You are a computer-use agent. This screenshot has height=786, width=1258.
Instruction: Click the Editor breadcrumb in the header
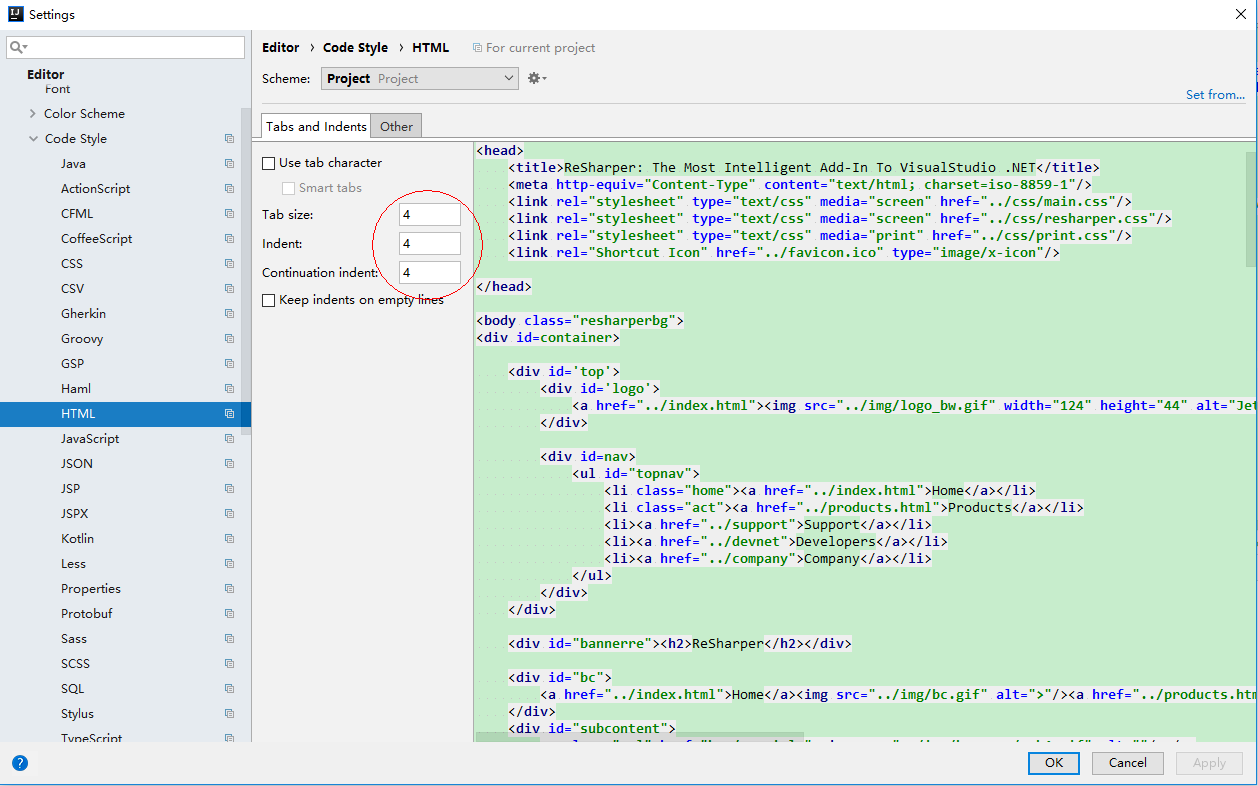point(280,48)
